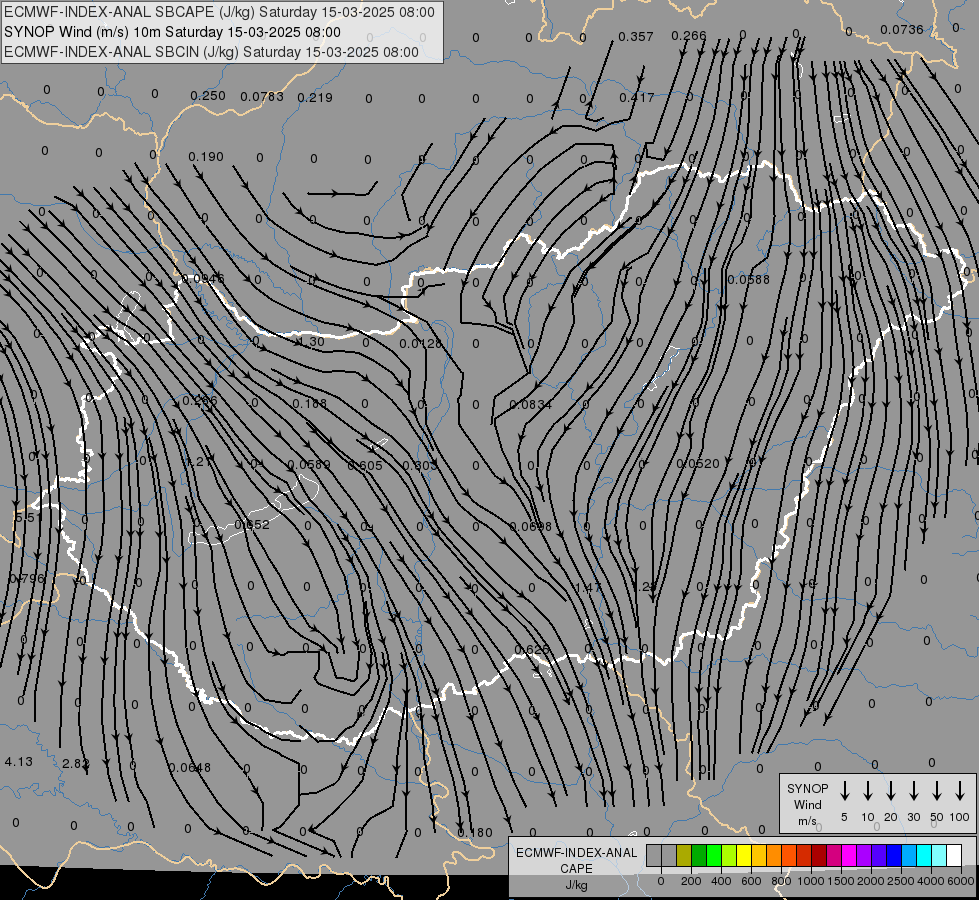Click the SBCAPE title line at top left
Screen dimensions: 979x900
pos(219,12)
